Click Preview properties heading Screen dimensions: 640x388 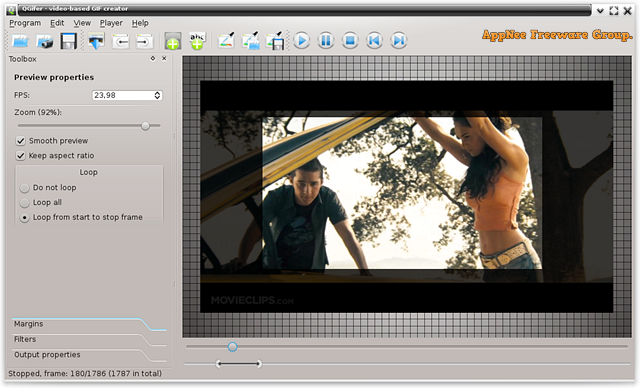[54, 77]
